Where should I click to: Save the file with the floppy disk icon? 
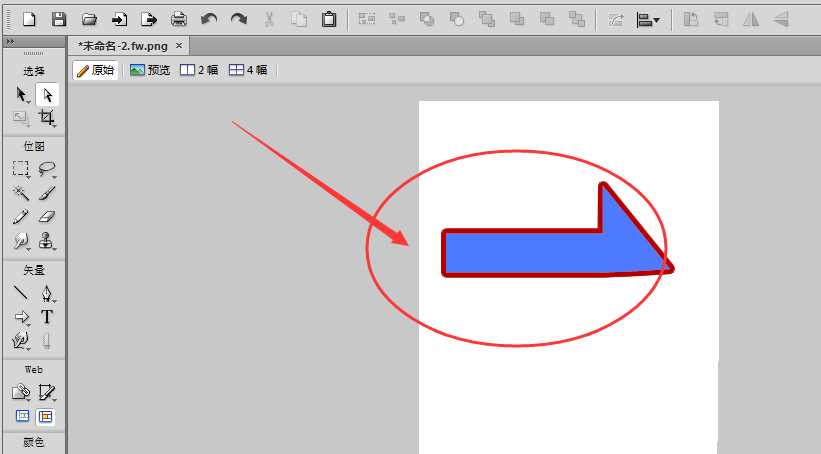pyautogui.click(x=59, y=20)
